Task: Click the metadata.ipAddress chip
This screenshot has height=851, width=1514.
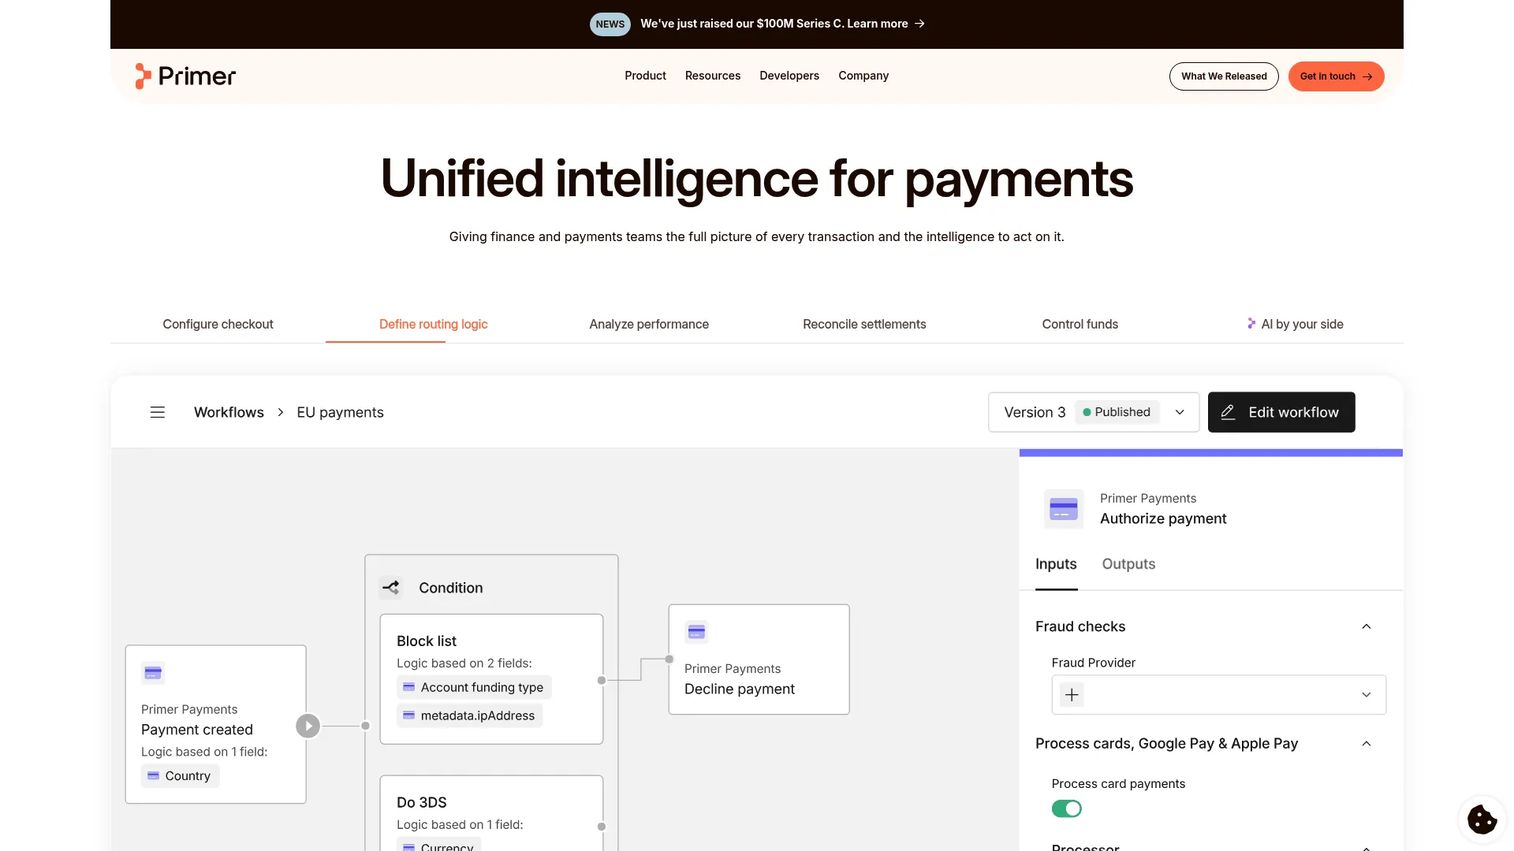Action: [469, 715]
